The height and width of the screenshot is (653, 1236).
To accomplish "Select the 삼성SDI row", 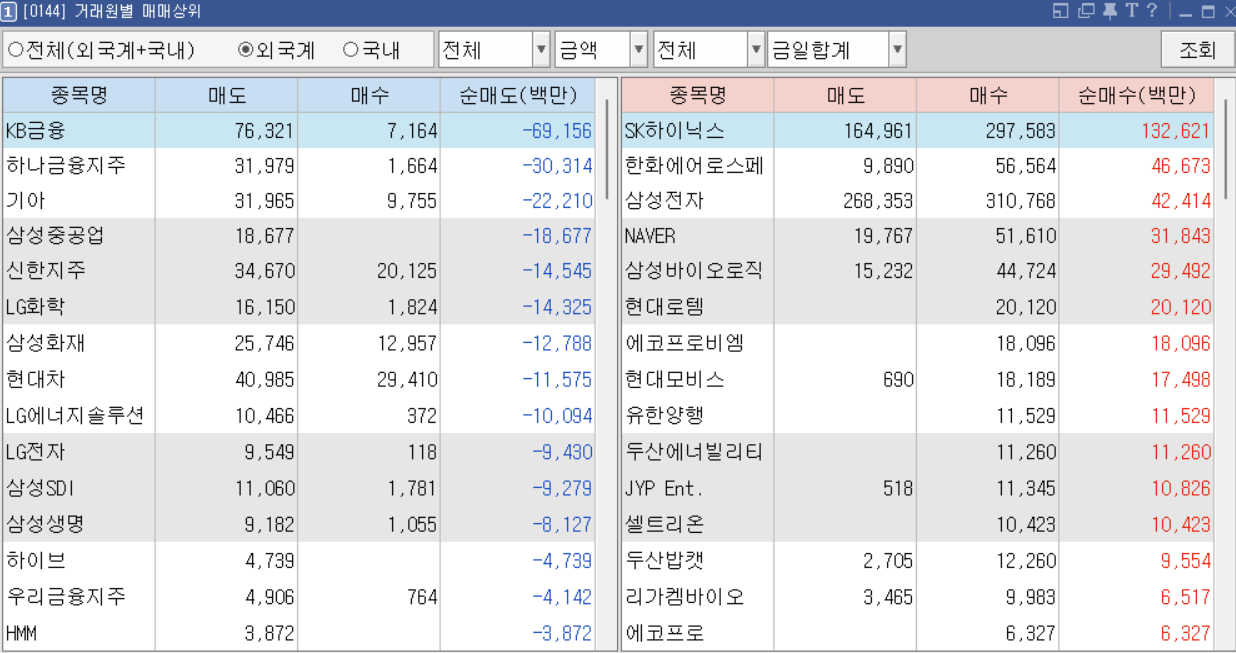I will click(x=299, y=488).
